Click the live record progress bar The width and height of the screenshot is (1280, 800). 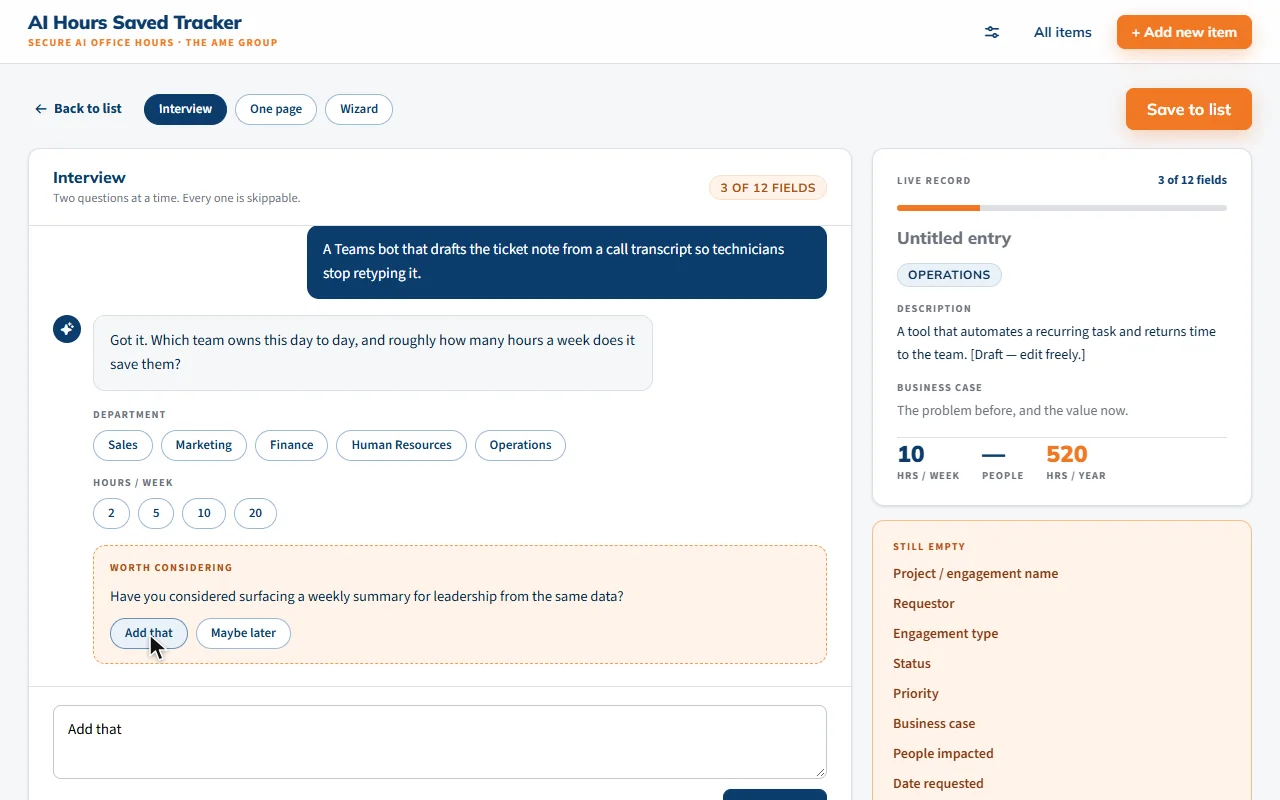click(x=1062, y=208)
